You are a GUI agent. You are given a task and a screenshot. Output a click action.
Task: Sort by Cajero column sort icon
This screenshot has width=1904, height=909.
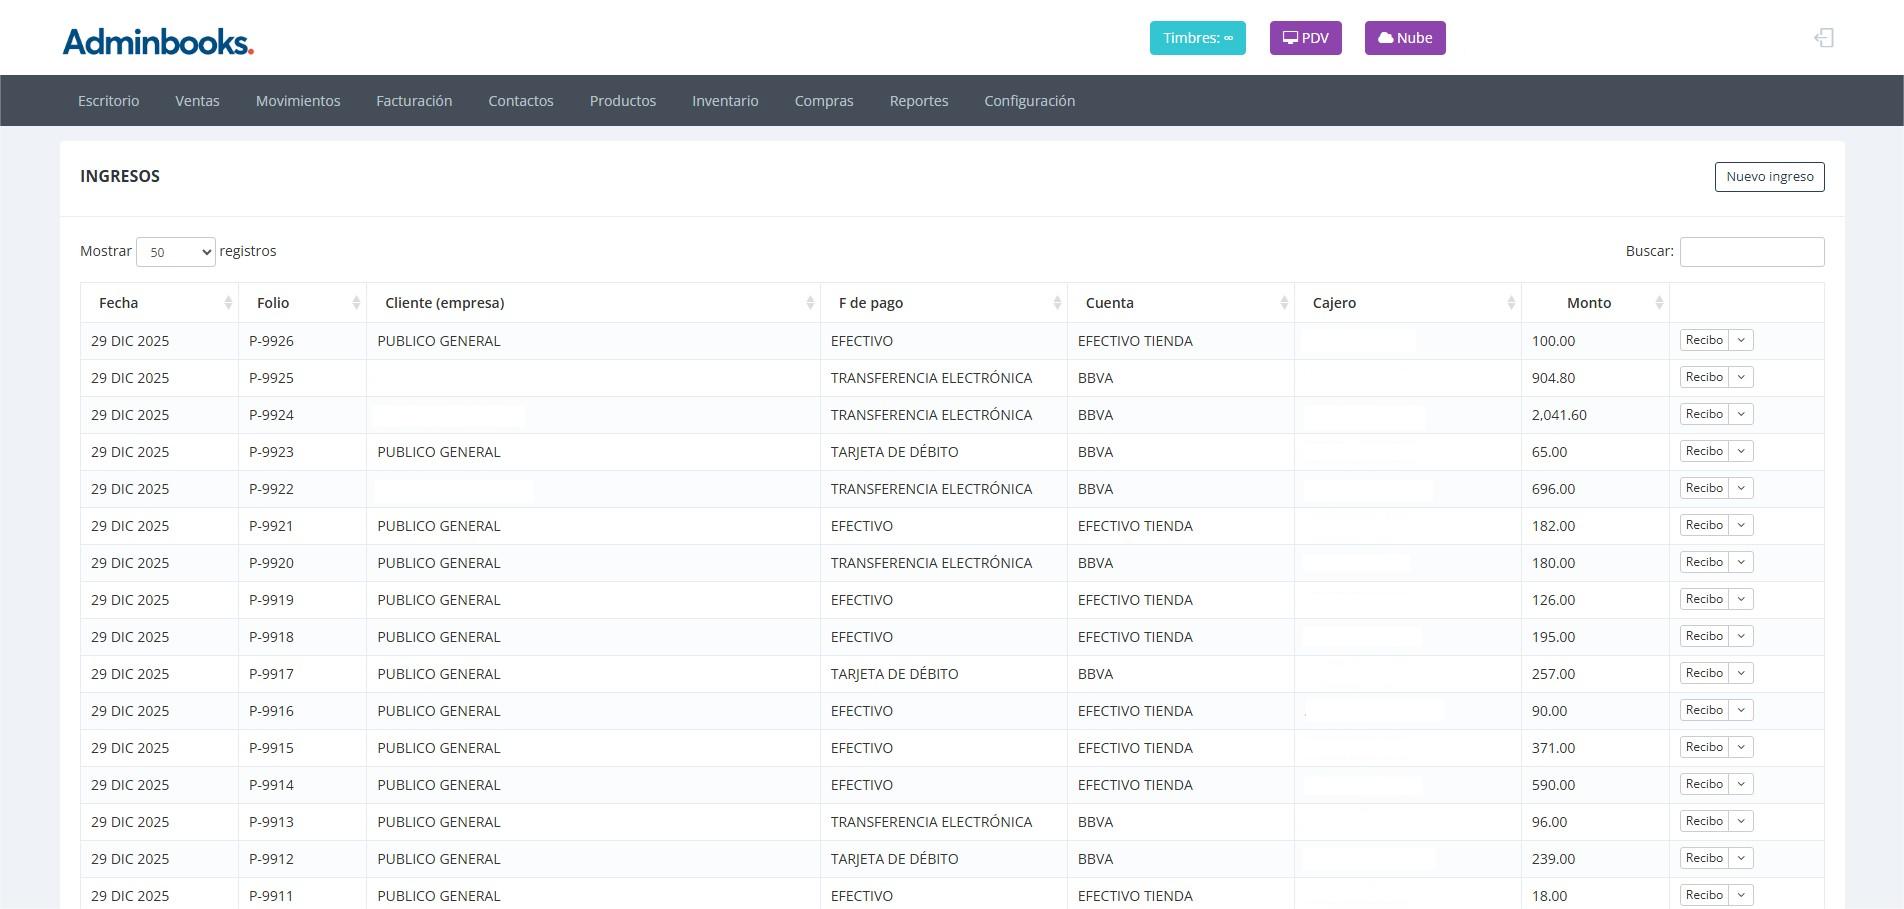1511,303
